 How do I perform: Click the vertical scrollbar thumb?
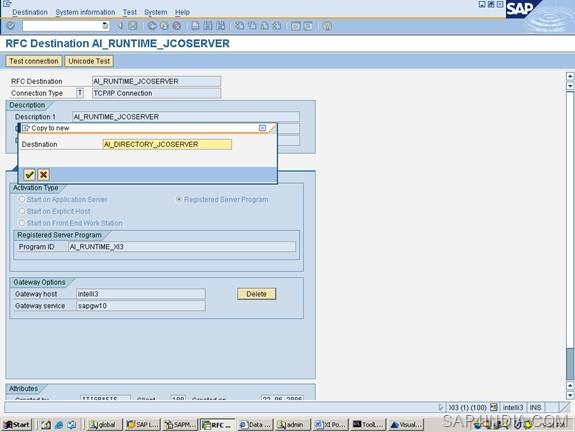pyautogui.click(x=570, y=364)
